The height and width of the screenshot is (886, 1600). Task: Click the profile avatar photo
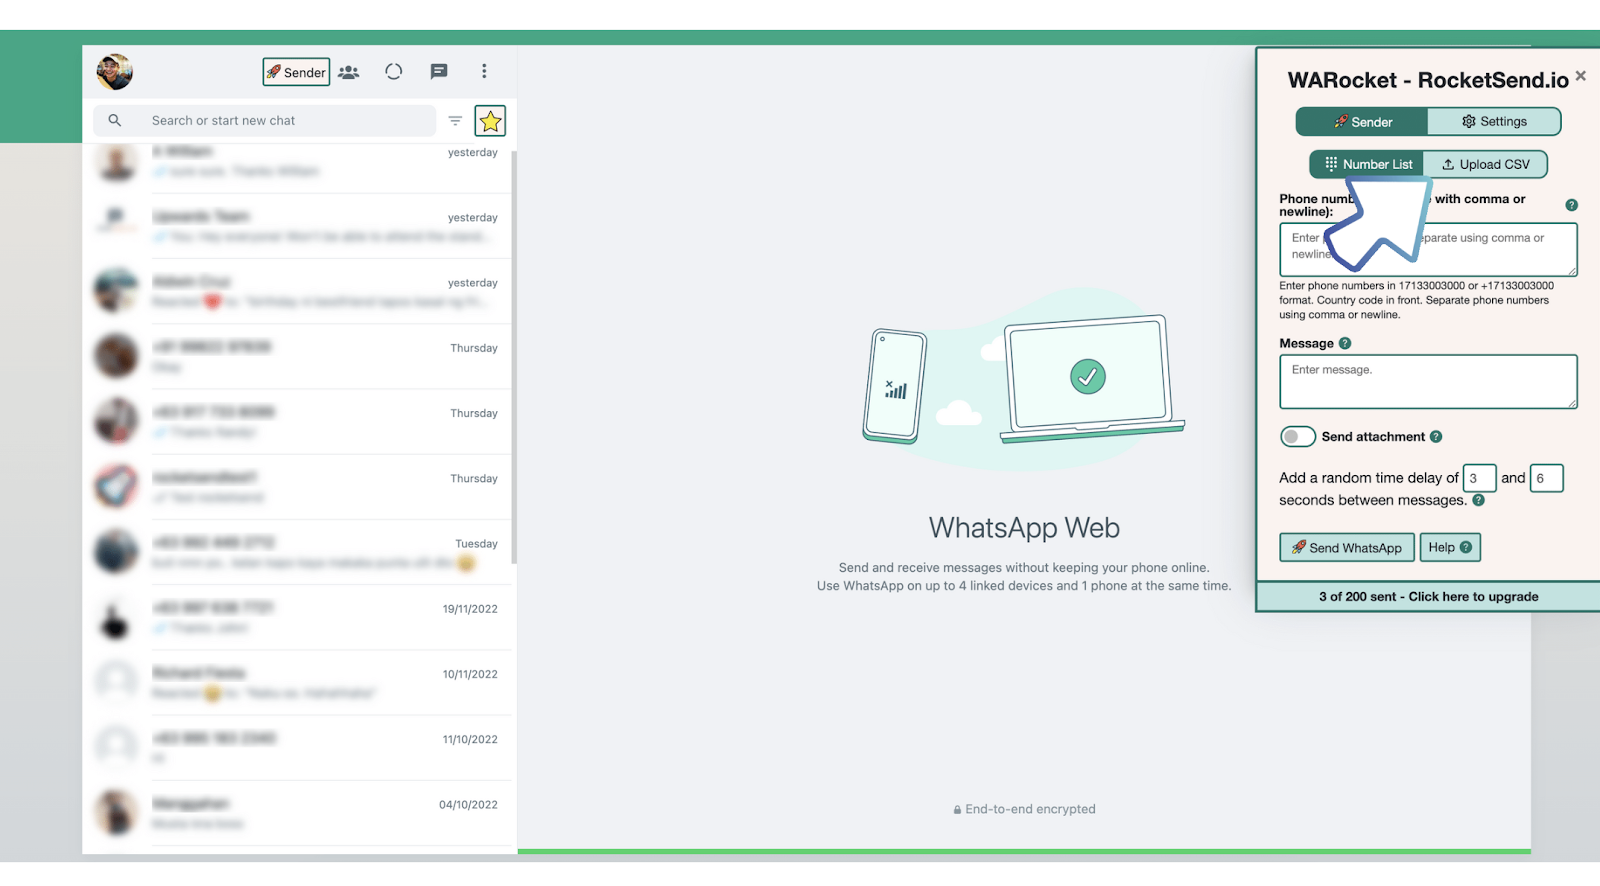coord(115,72)
